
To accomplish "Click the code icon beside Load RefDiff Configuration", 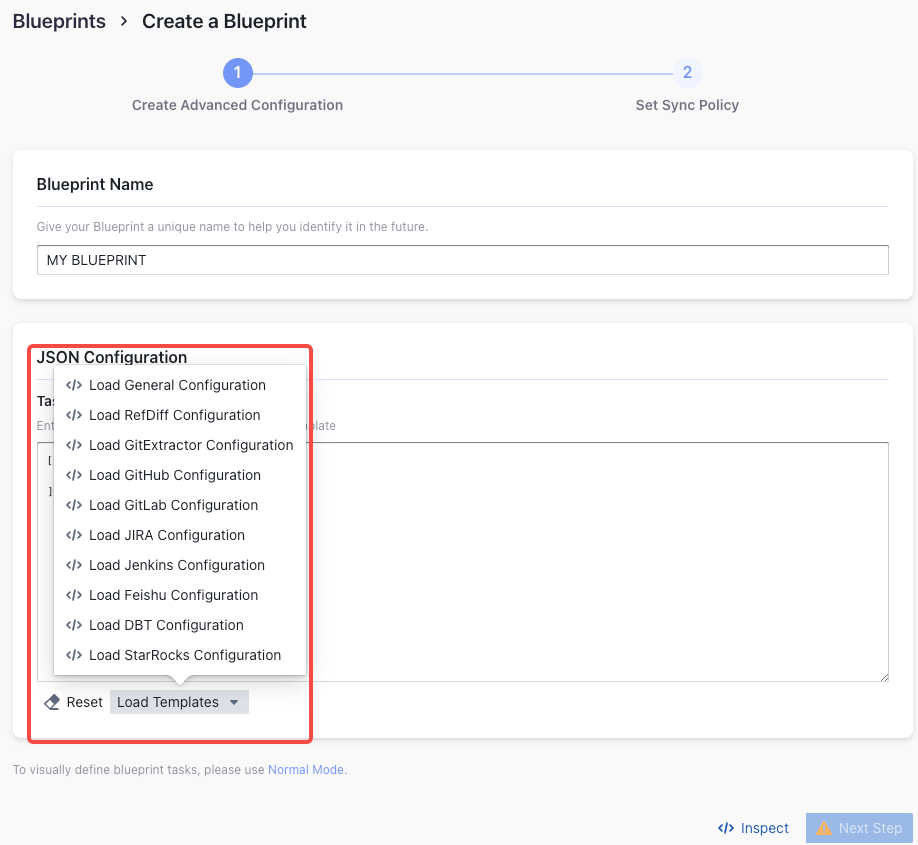I will 74,415.
